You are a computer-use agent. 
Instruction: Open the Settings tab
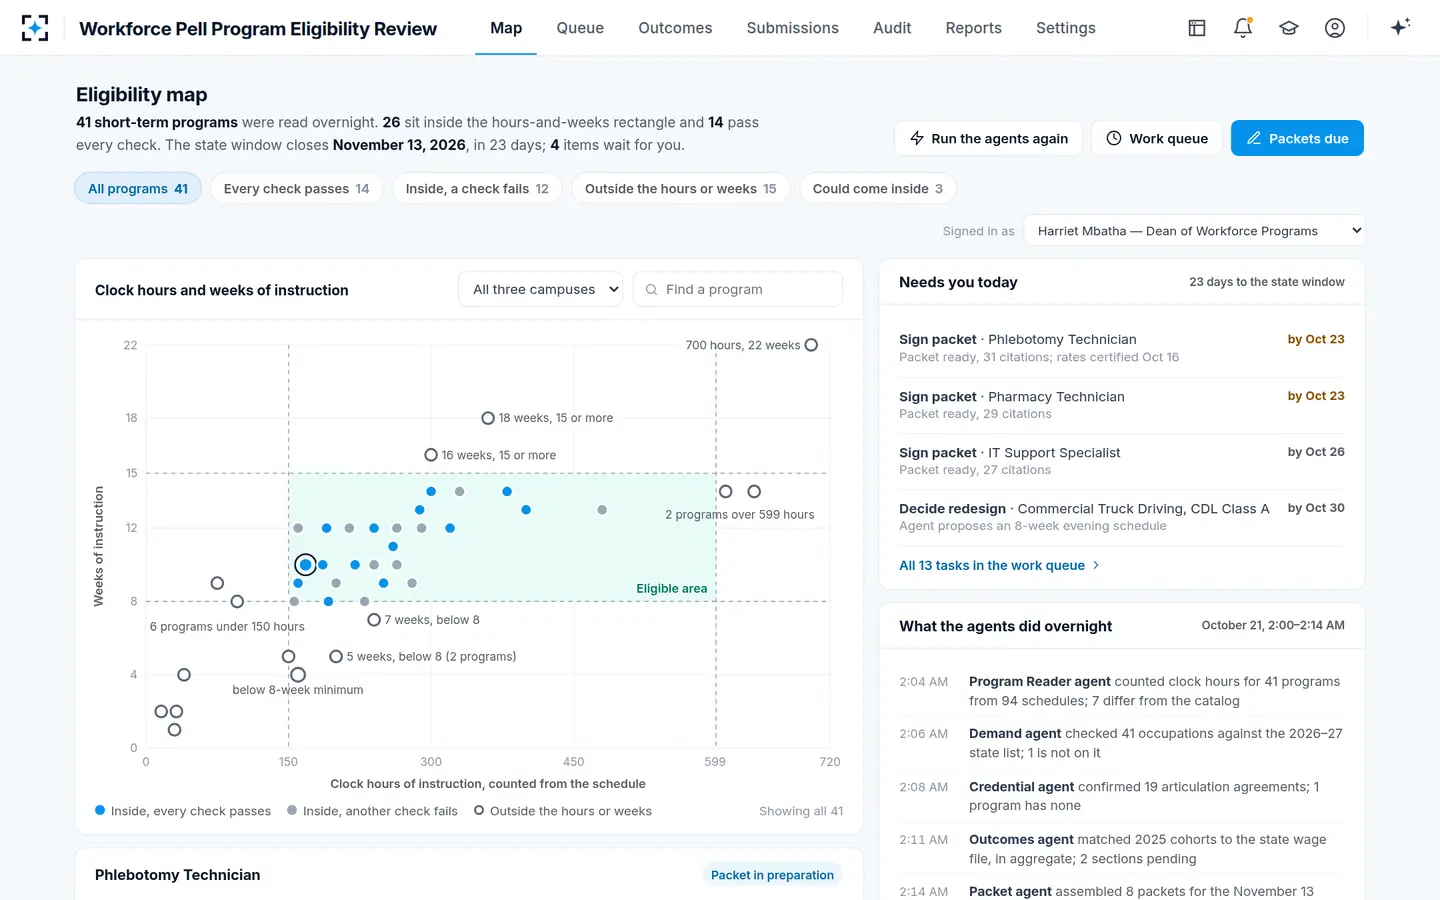point(1066,28)
